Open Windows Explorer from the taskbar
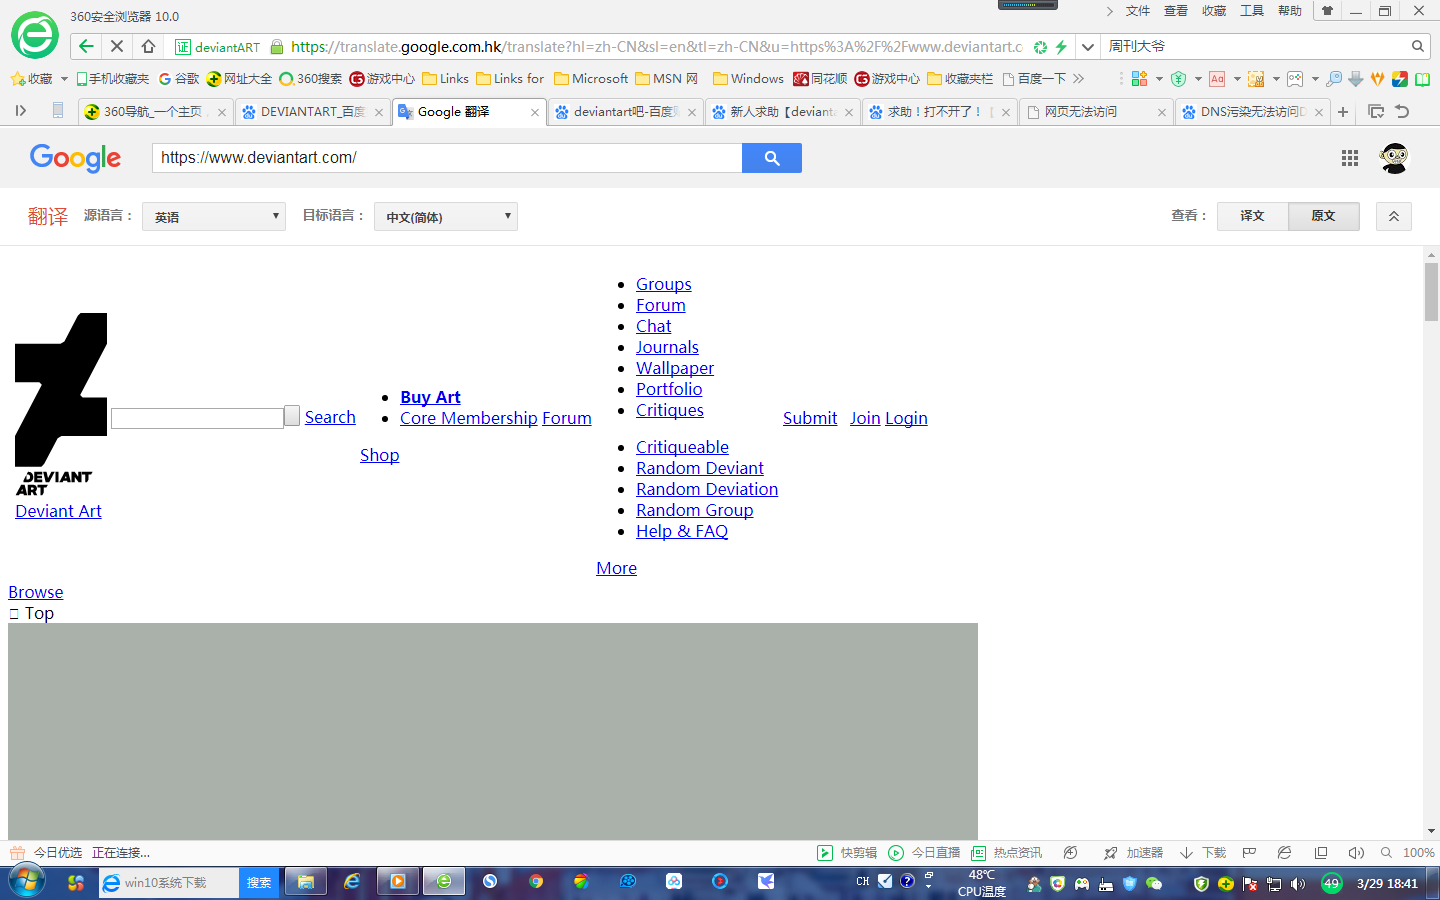Viewport: 1440px width, 900px height. (x=306, y=882)
